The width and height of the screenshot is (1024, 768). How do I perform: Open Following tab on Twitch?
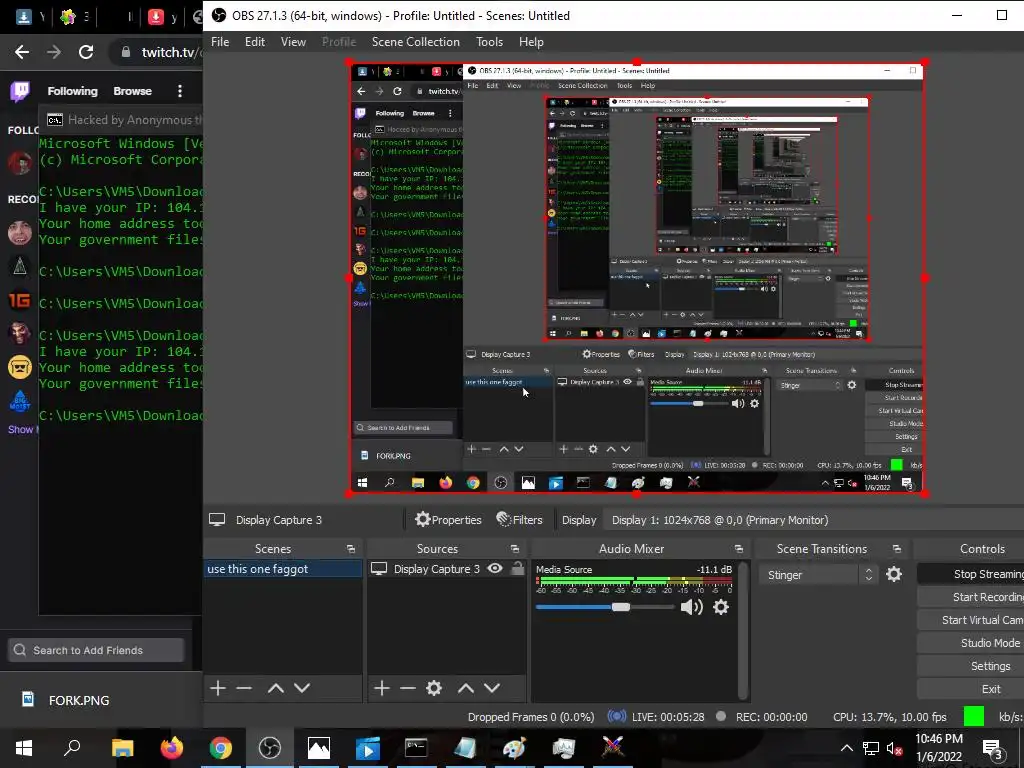[x=72, y=91]
